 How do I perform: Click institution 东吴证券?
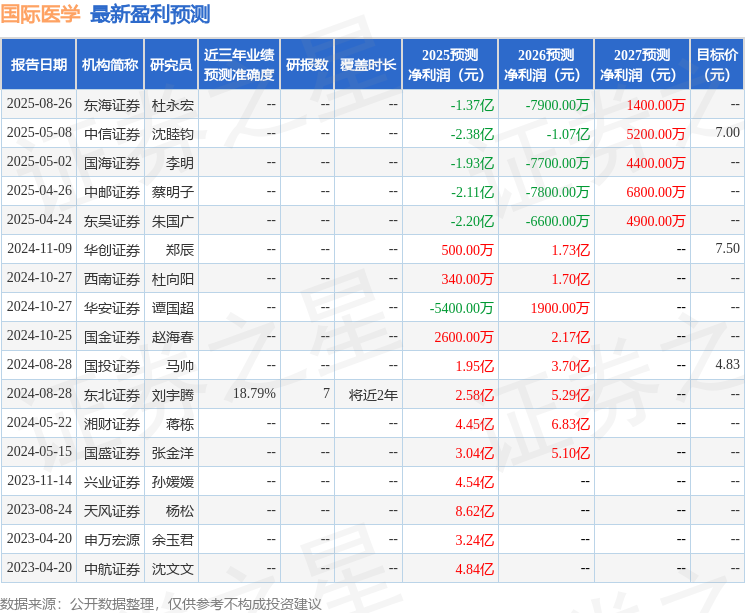pos(112,221)
